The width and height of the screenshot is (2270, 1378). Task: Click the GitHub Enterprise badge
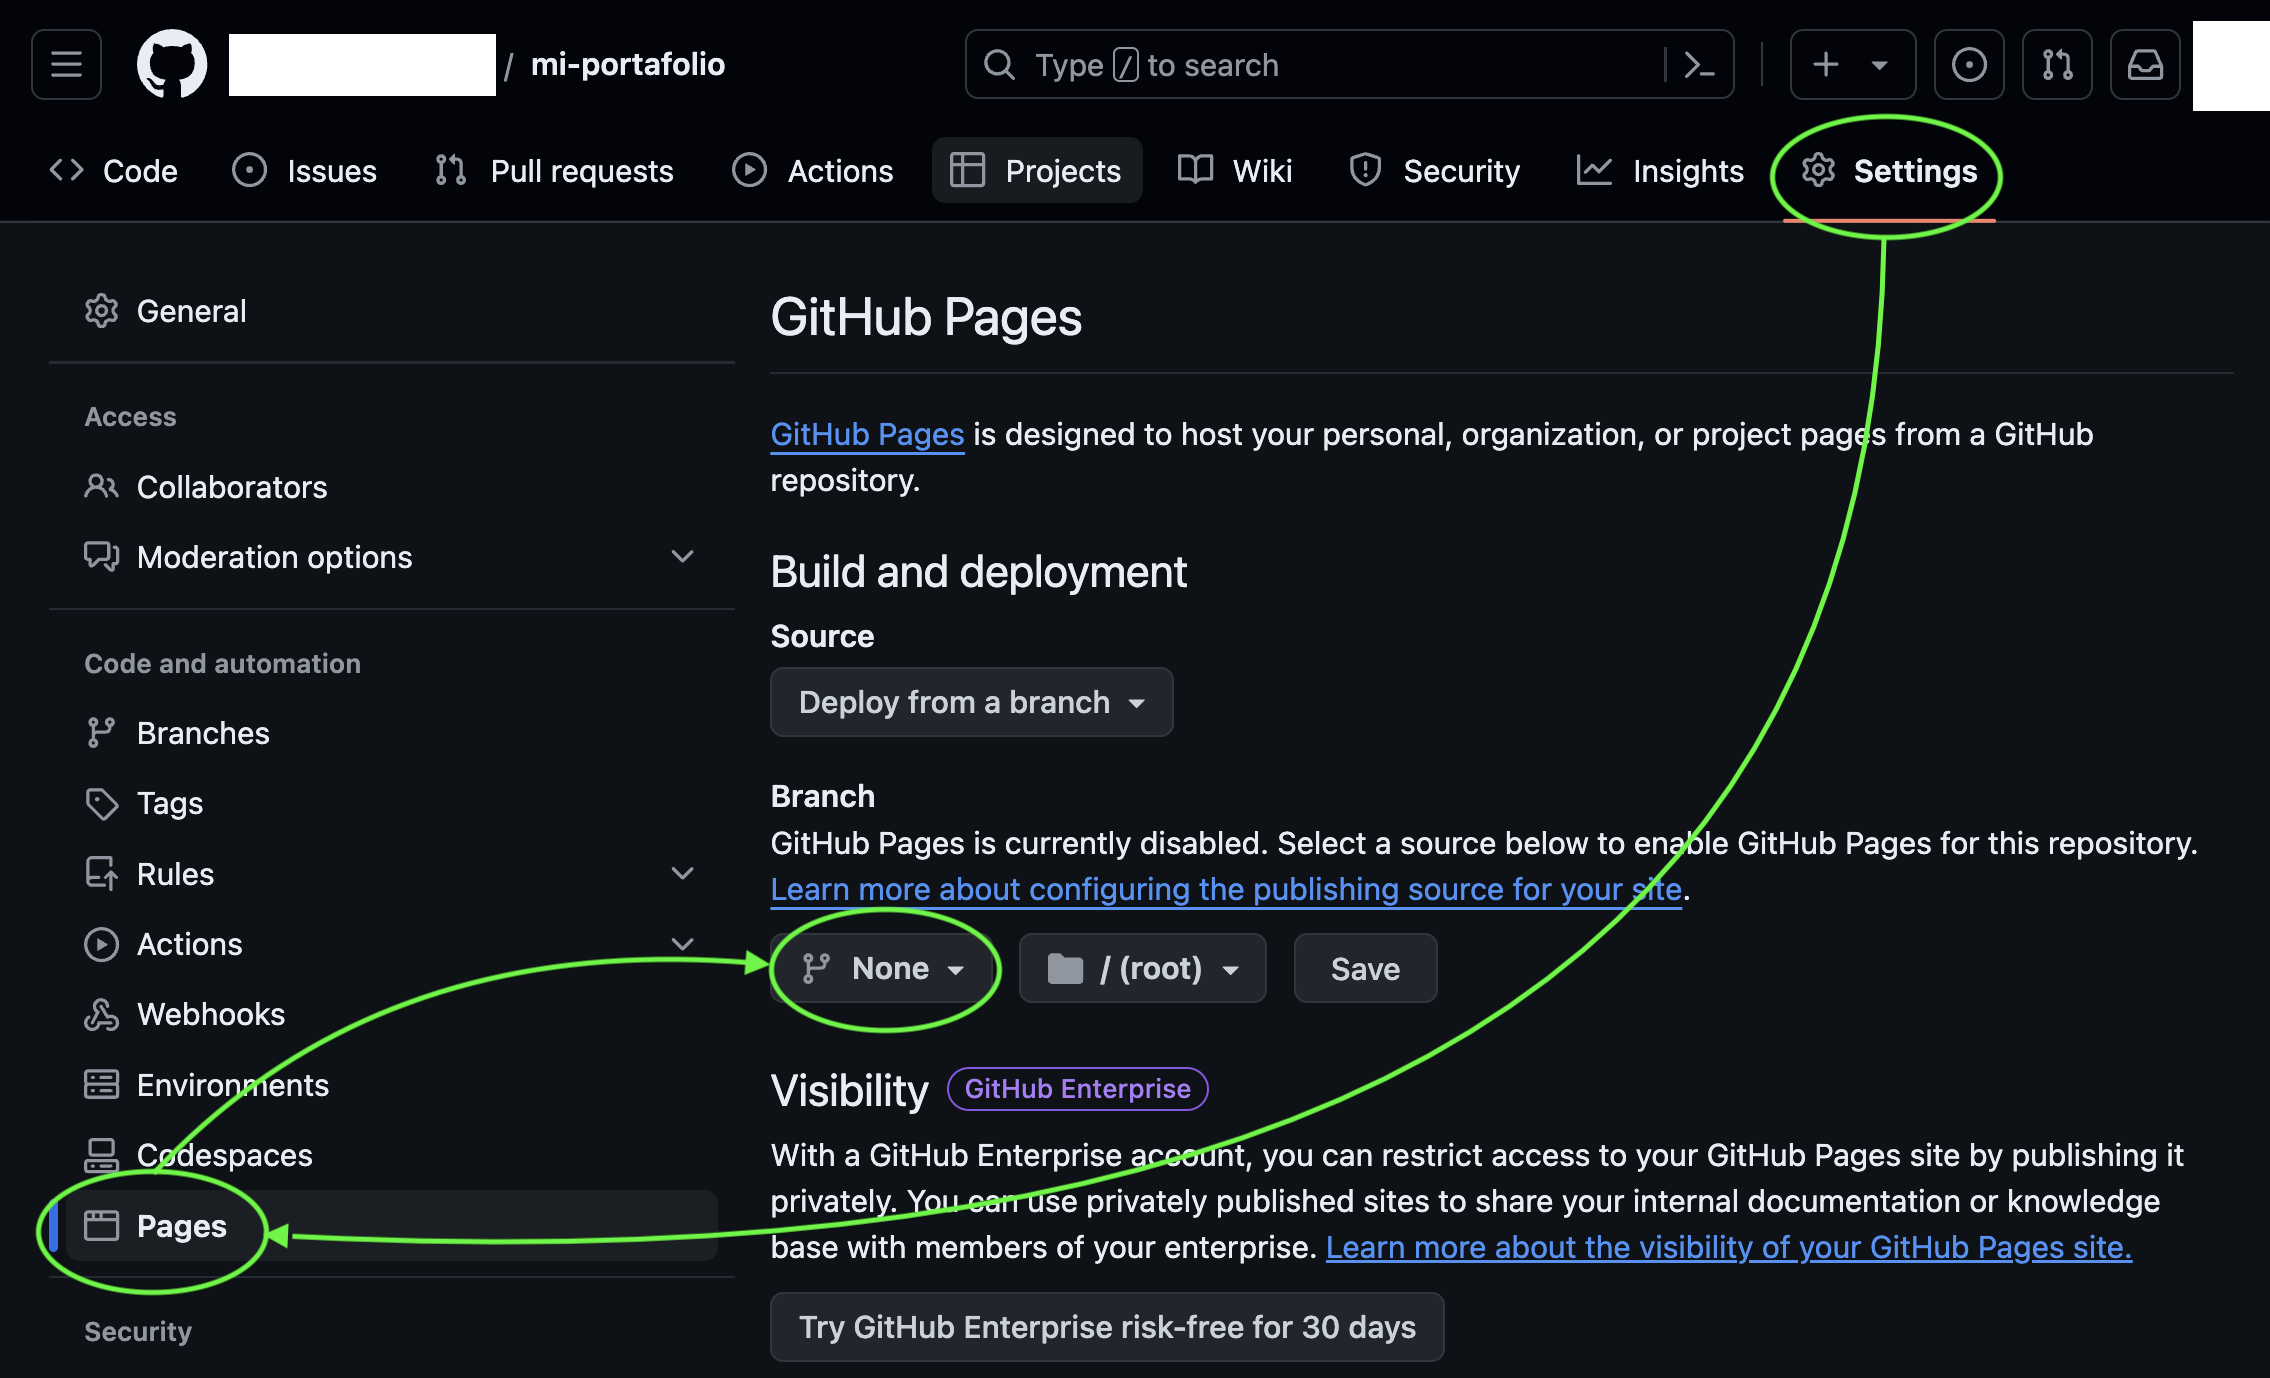[x=1077, y=1089]
